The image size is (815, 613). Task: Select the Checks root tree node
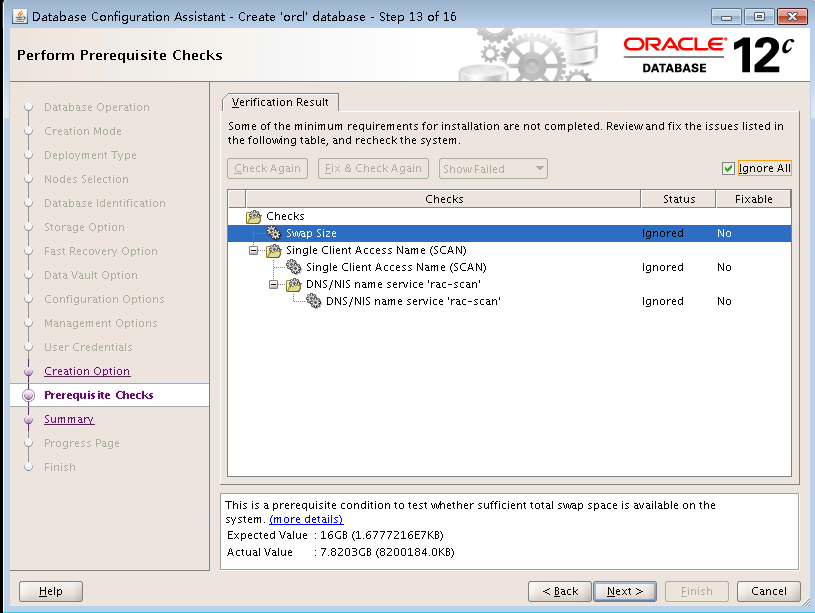(x=285, y=216)
